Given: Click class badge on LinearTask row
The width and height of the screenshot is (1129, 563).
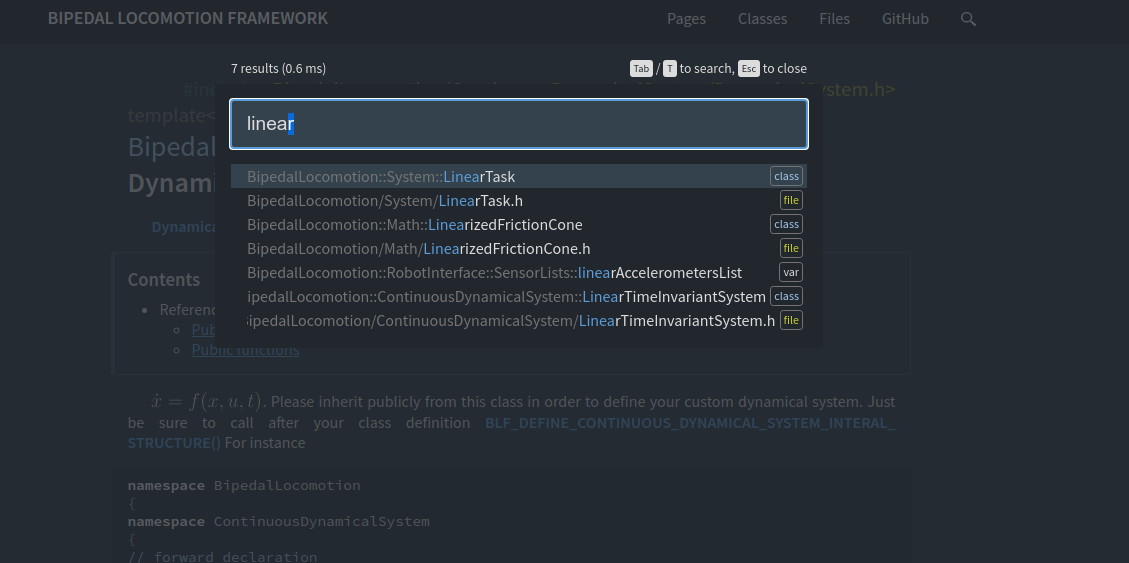Looking at the screenshot, I should (786, 176).
